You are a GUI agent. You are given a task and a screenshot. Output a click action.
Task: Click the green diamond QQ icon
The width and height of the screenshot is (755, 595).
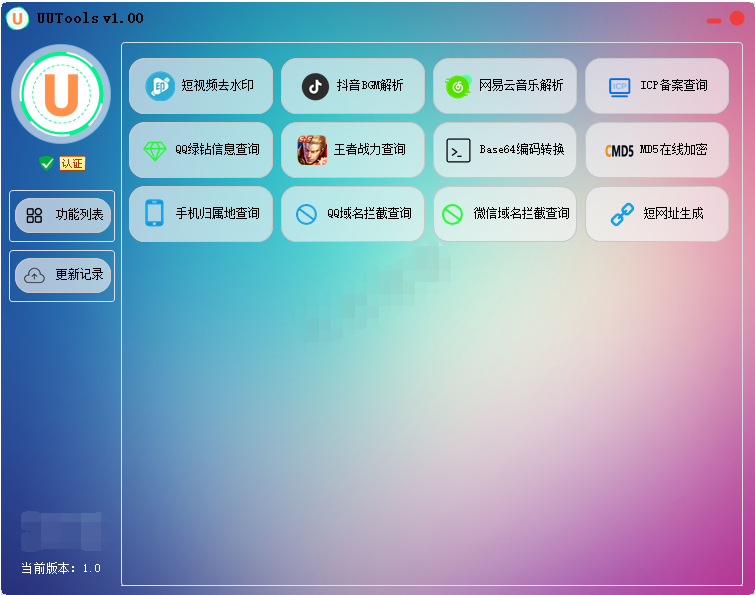click(155, 151)
